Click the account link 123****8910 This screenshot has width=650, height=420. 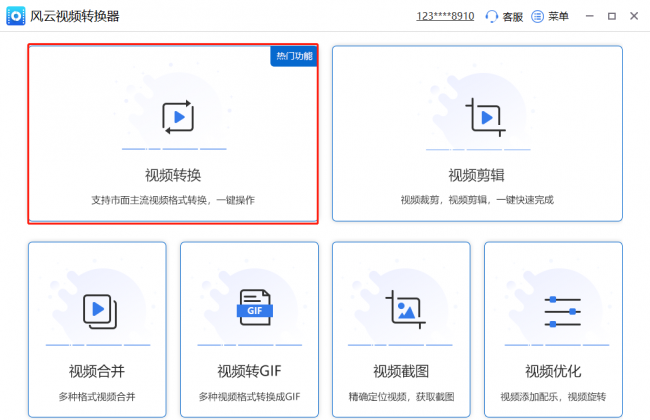point(445,16)
